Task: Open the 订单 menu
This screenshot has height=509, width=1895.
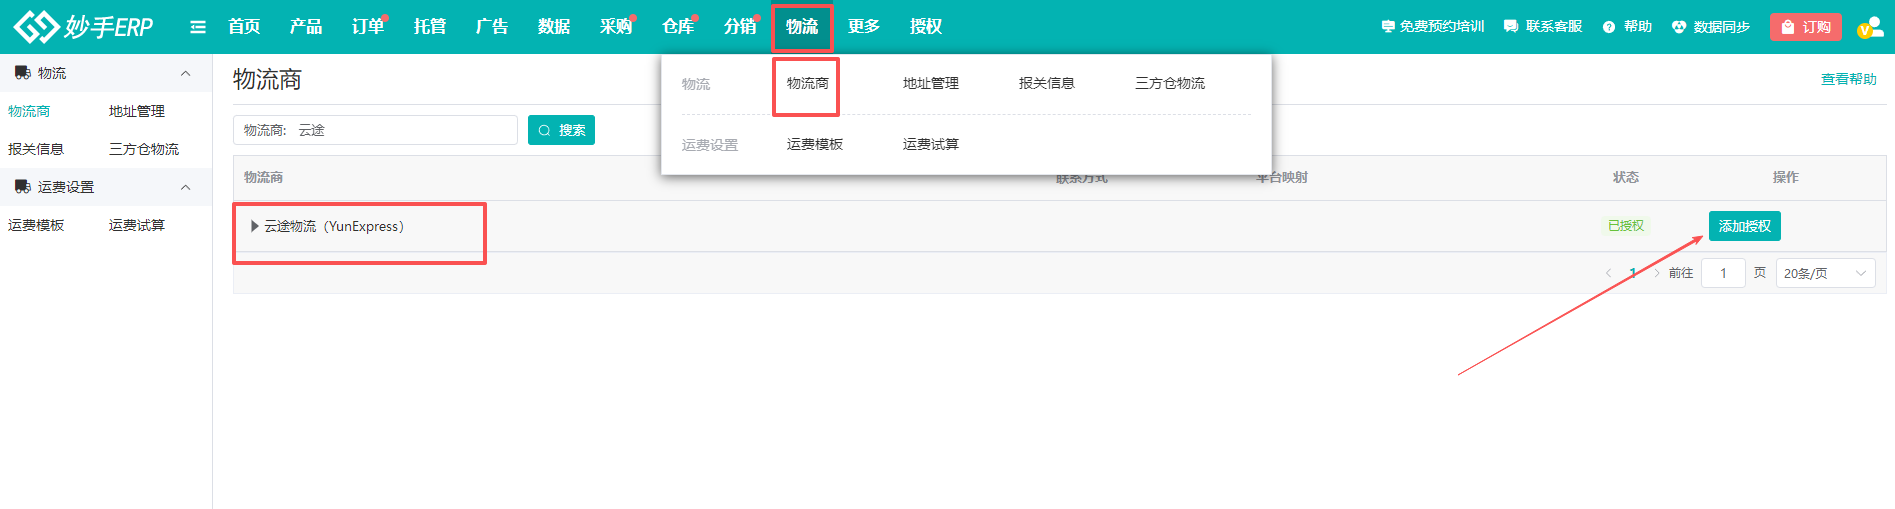Action: [x=368, y=27]
